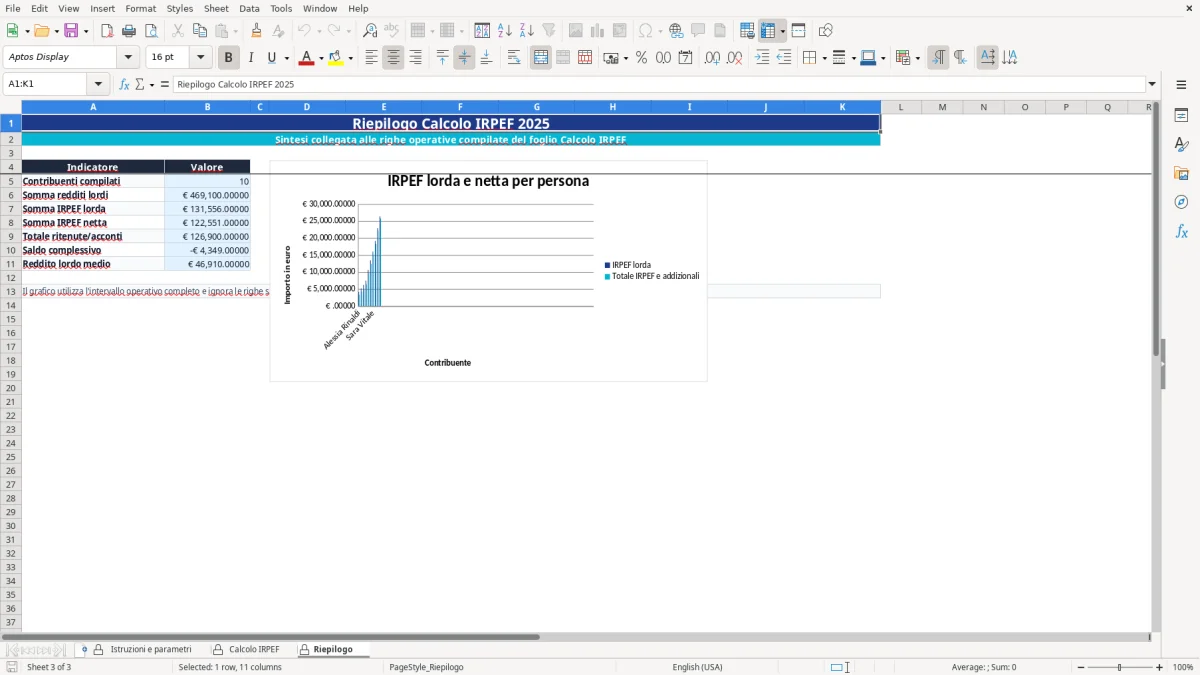1200x675 pixels.
Task: Open the Name Box dropdown arrow
Action: pyautogui.click(x=98, y=85)
